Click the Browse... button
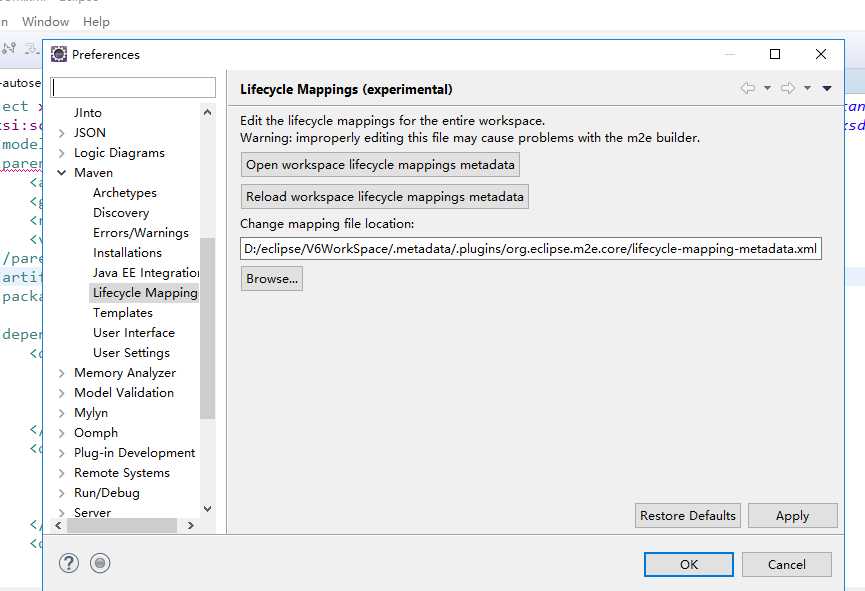Screen dimensions: 865x591 272,279
